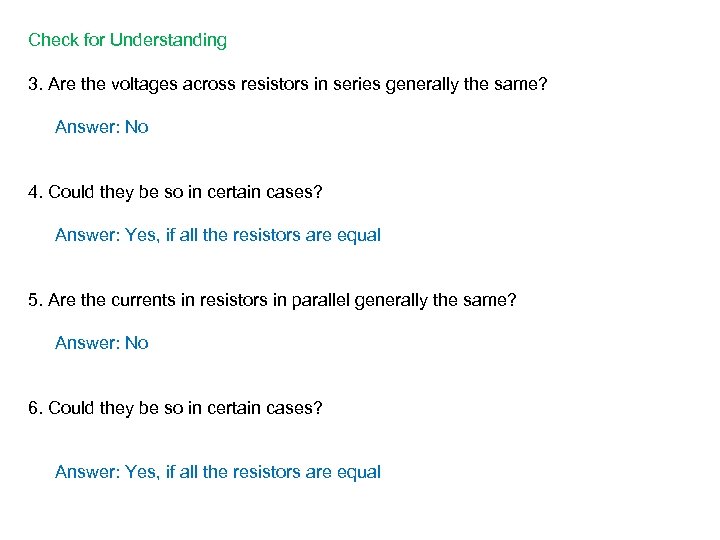Screen dimensions: 720x540
Task: Select the "Answer: No" under question 5
Action: coord(101,343)
